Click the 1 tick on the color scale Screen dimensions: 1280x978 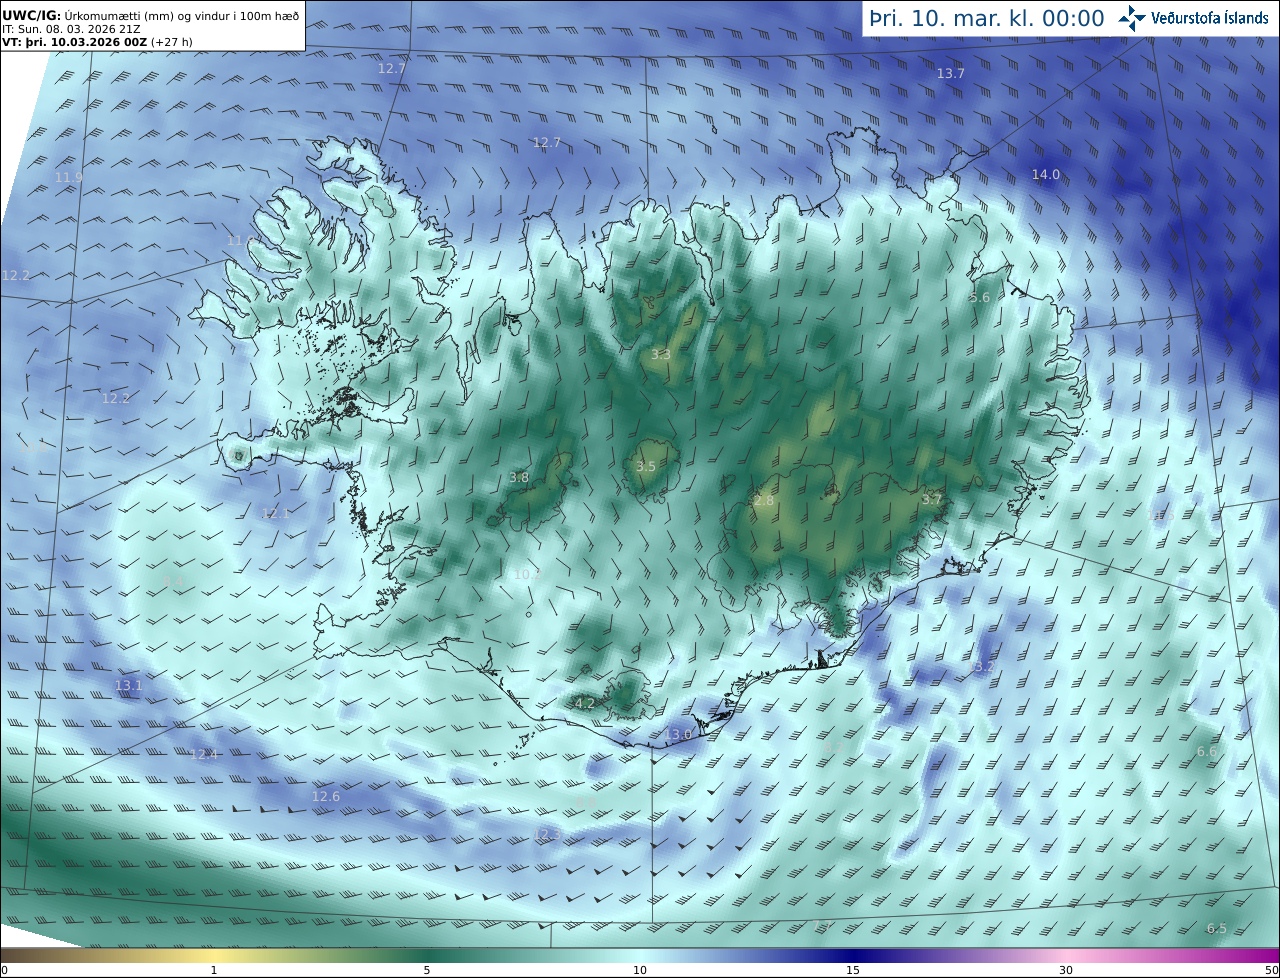[214, 970]
